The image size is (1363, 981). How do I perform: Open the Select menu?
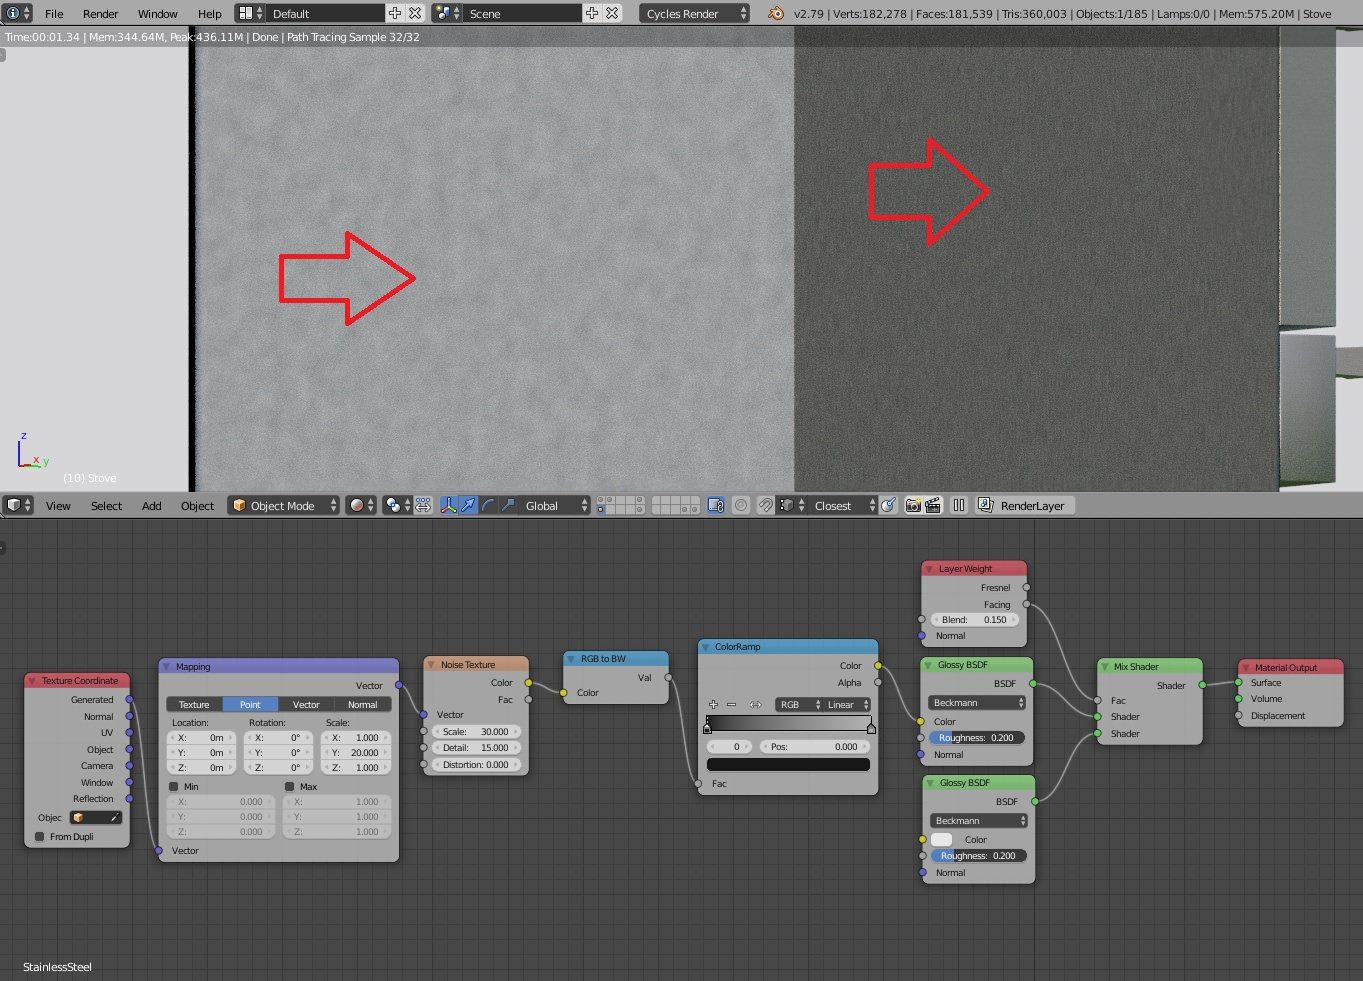click(106, 505)
